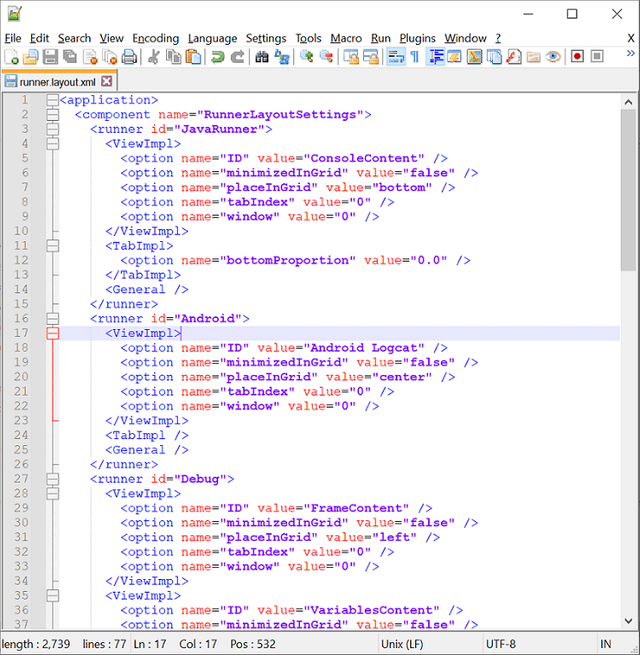The height and width of the screenshot is (655, 640).
Task: Open the Plugins menu
Action: [417, 38]
